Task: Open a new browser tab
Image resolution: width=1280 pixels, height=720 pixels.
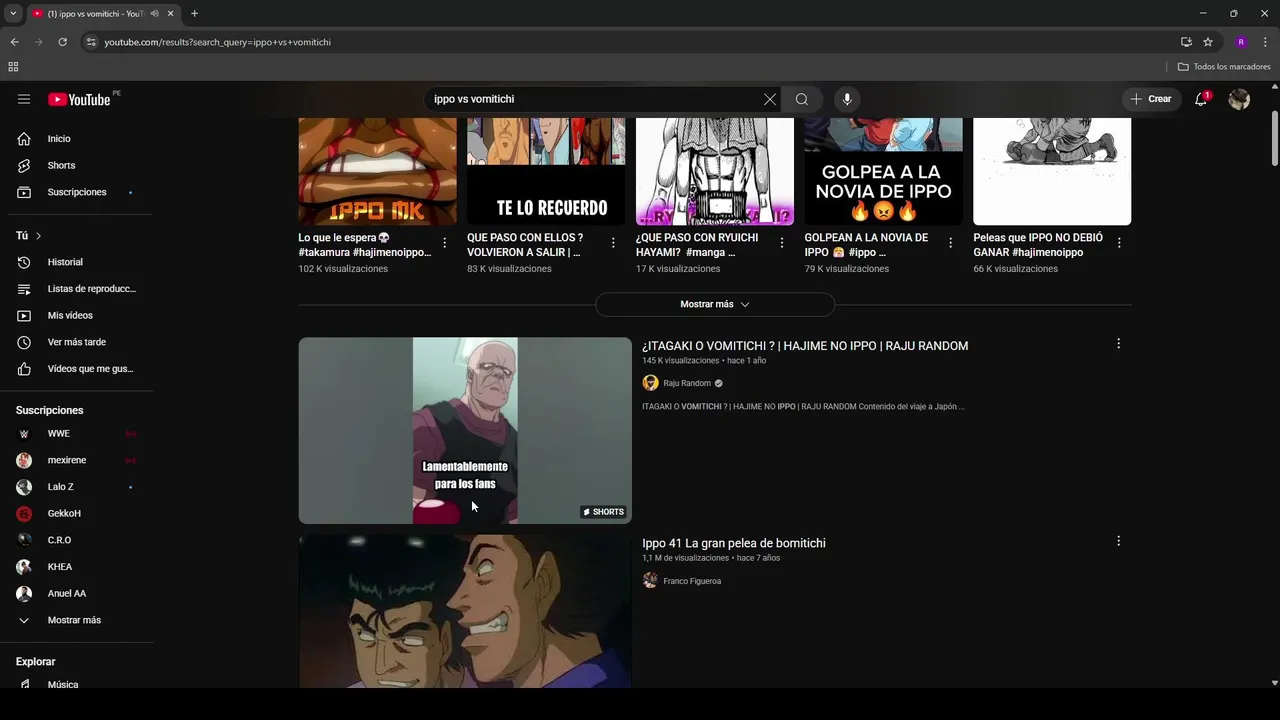Action: [194, 13]
